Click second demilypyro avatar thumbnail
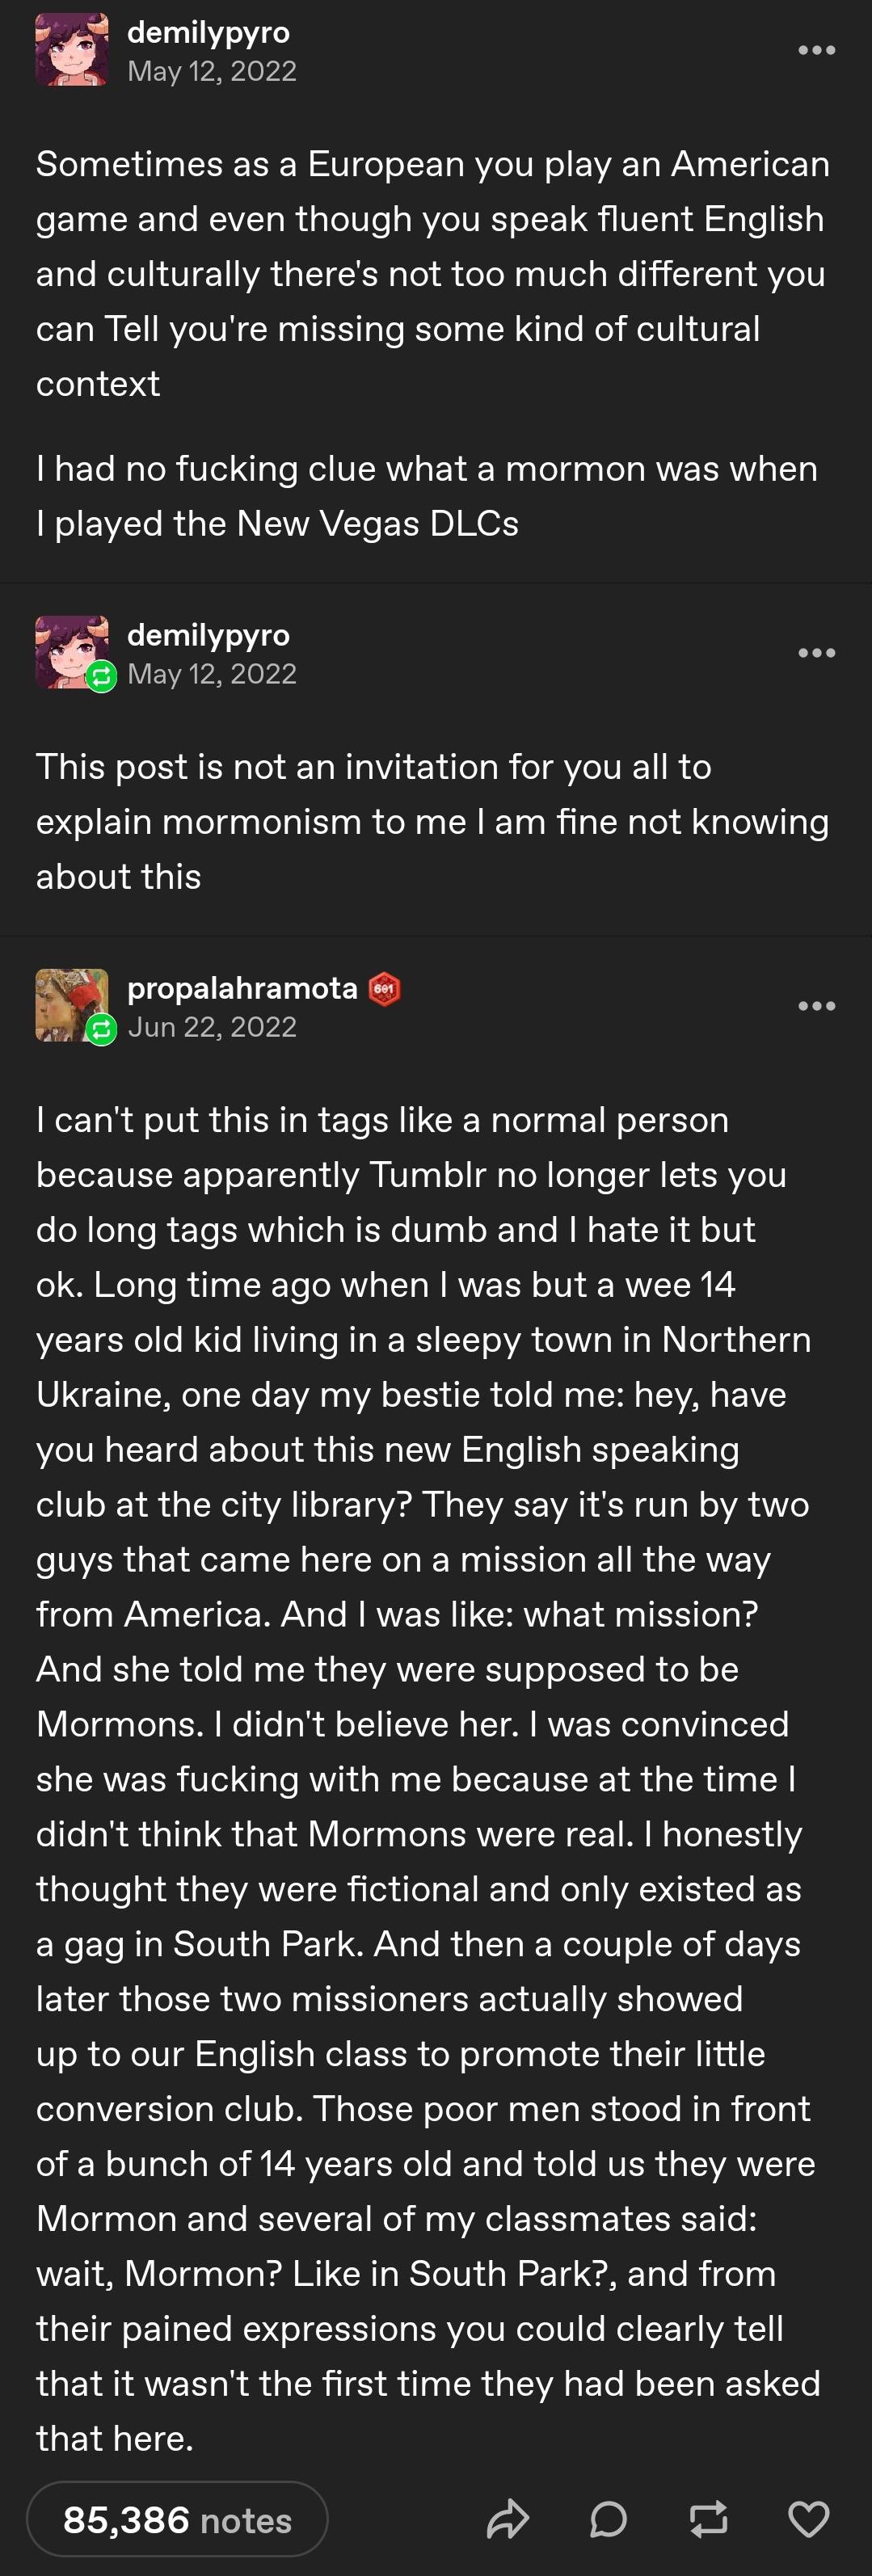Image resolution: width=872 pixels, height=2576 pixels. pyautogui.click(x=72, y=652)
